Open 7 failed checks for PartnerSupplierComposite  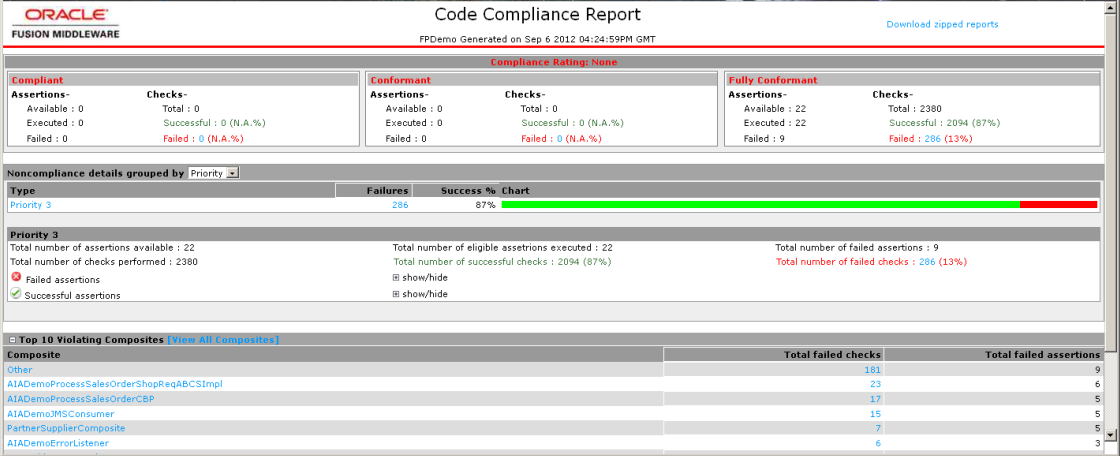tap(879, 428)
